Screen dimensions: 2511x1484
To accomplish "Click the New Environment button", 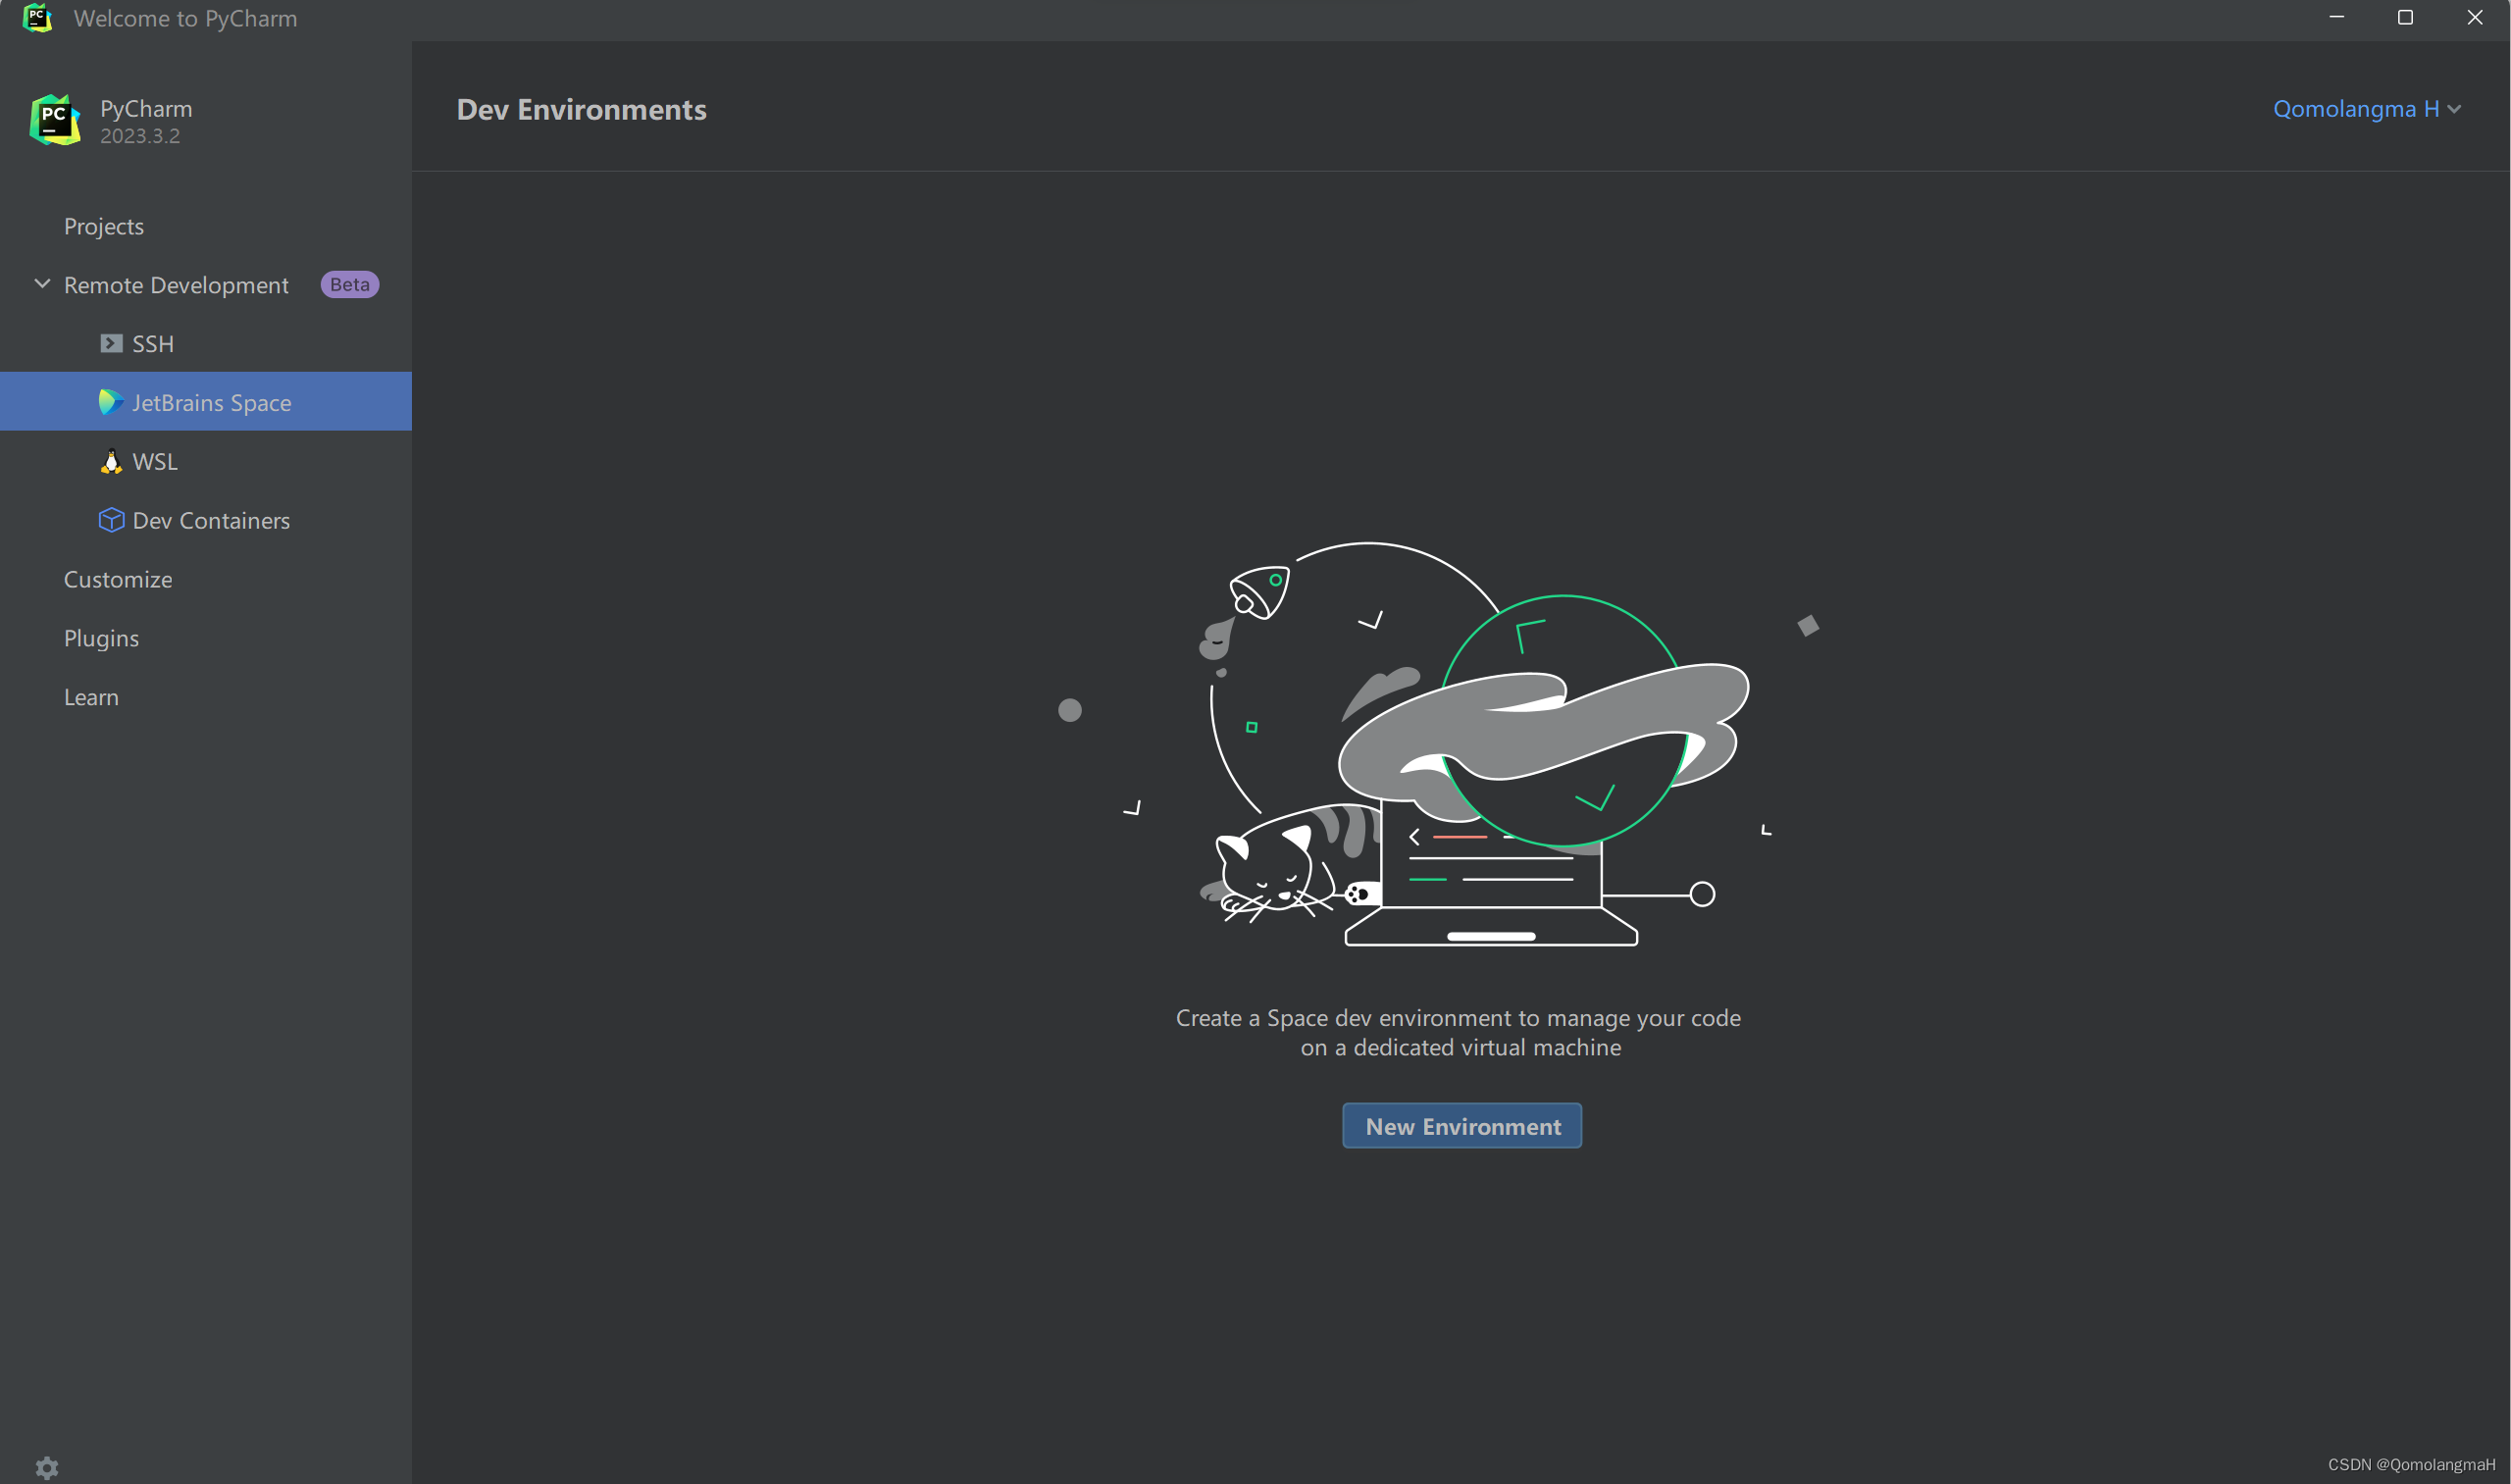I will [1461, 1125].
